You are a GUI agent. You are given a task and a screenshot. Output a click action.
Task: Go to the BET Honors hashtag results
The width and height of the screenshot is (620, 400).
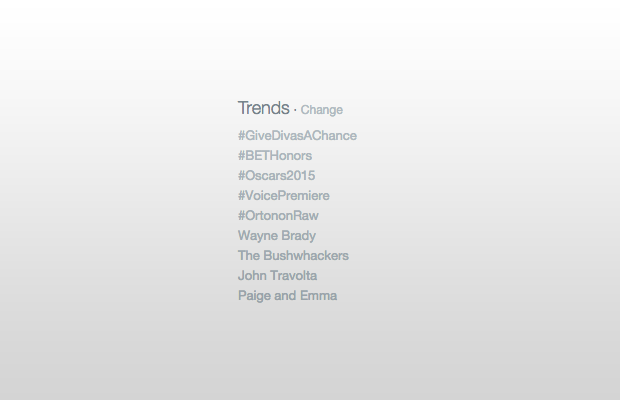275,156
